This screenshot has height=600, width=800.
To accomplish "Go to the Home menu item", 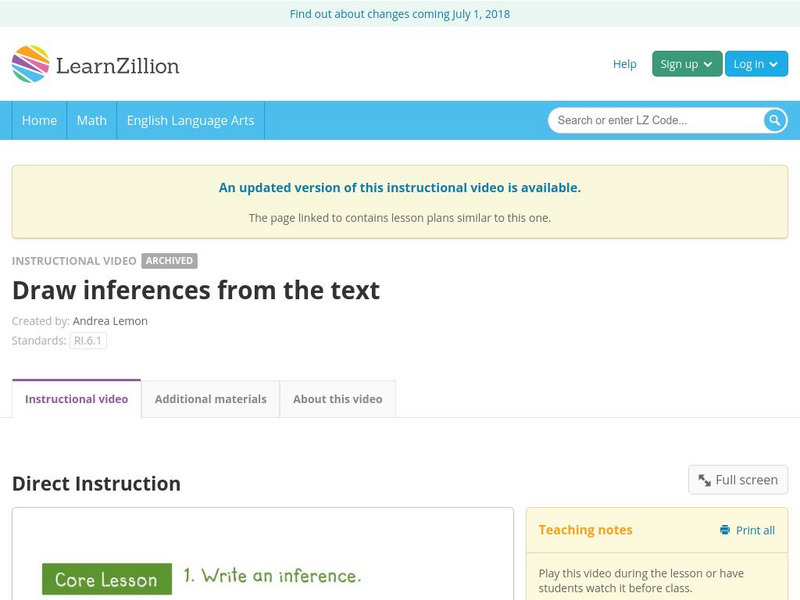I will click(39, 120).
